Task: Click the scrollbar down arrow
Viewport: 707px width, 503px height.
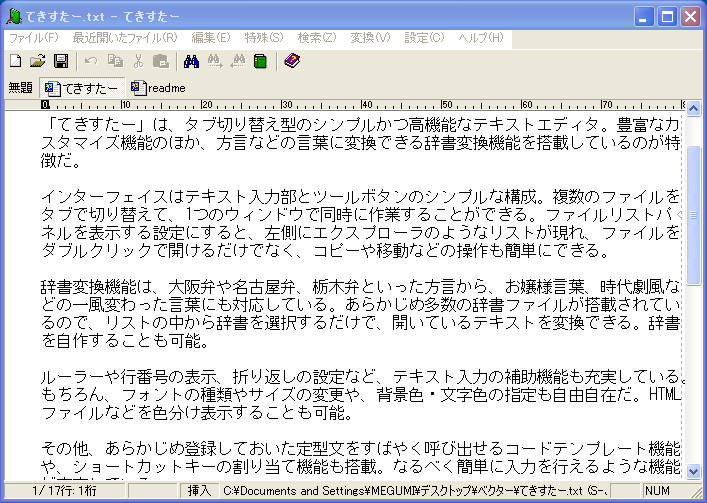Action: (693, 472)
